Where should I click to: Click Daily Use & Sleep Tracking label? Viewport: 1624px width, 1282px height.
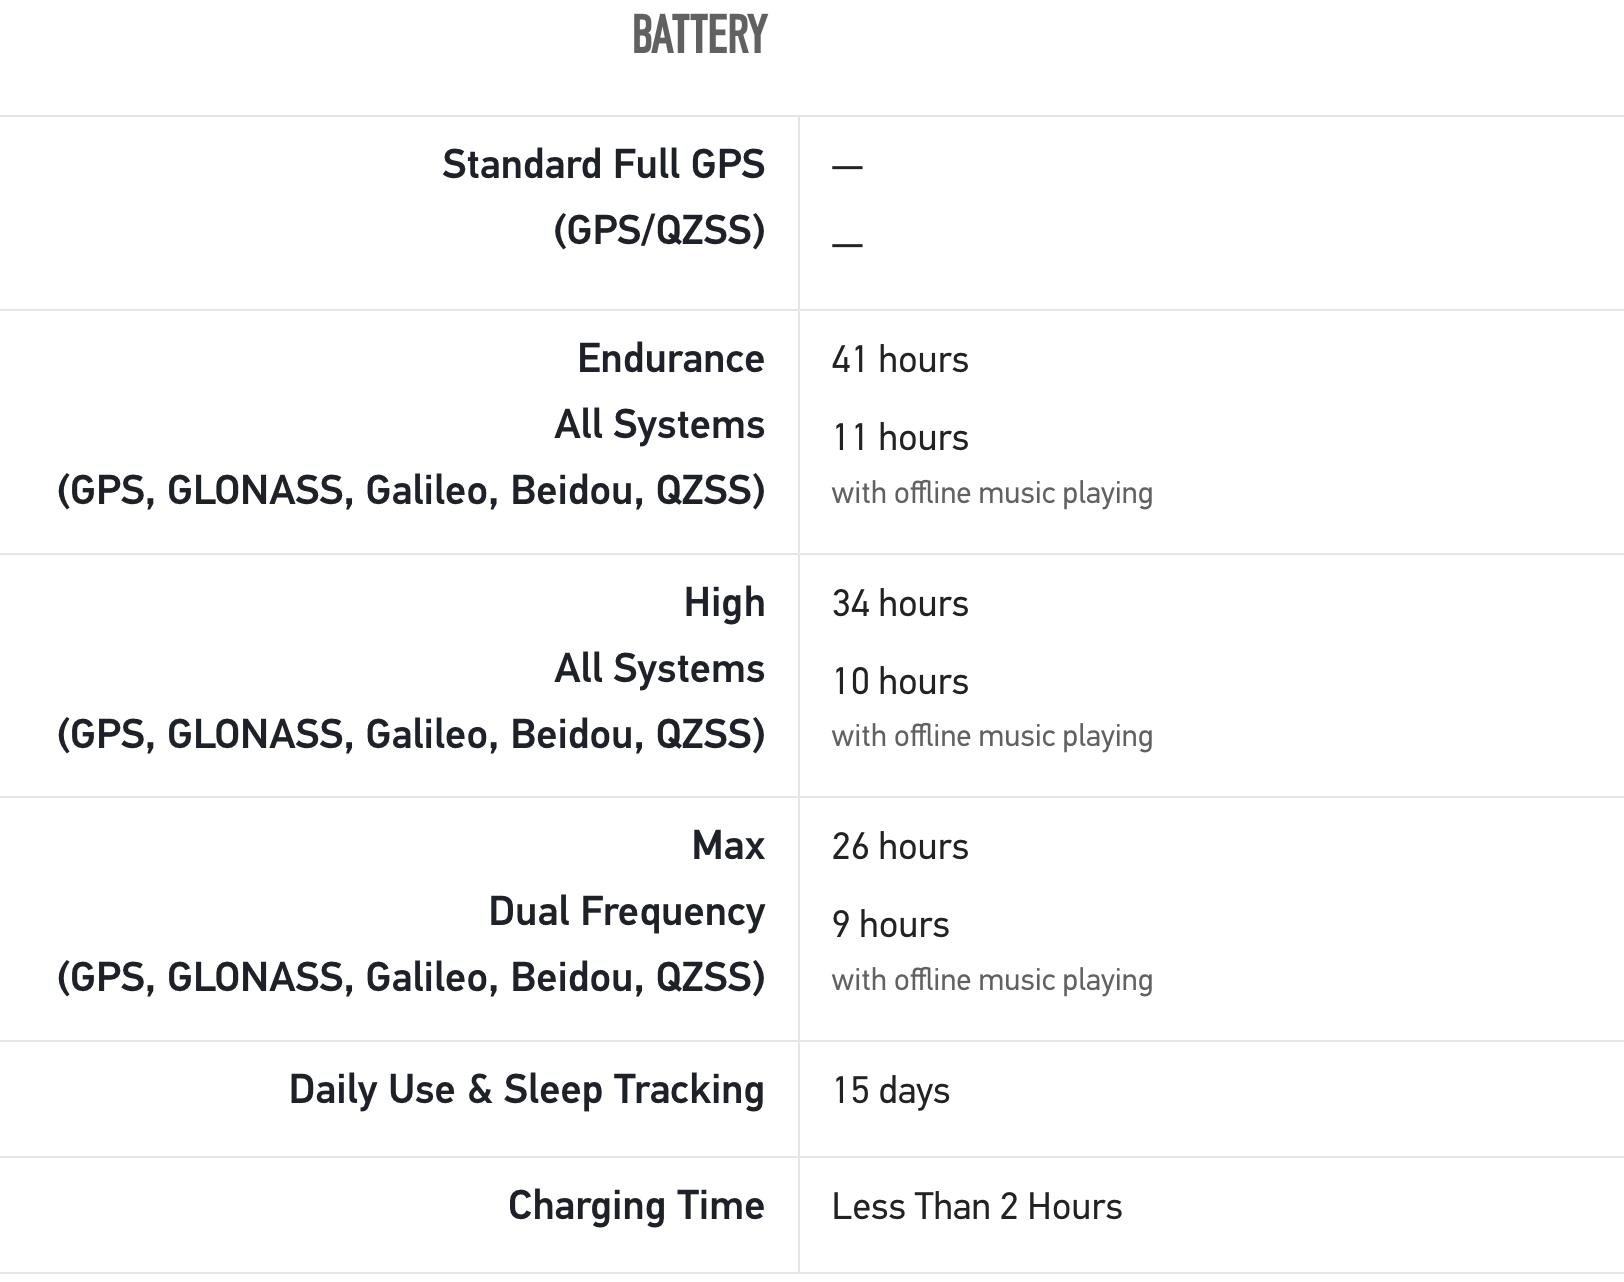tap(526, 1089)
